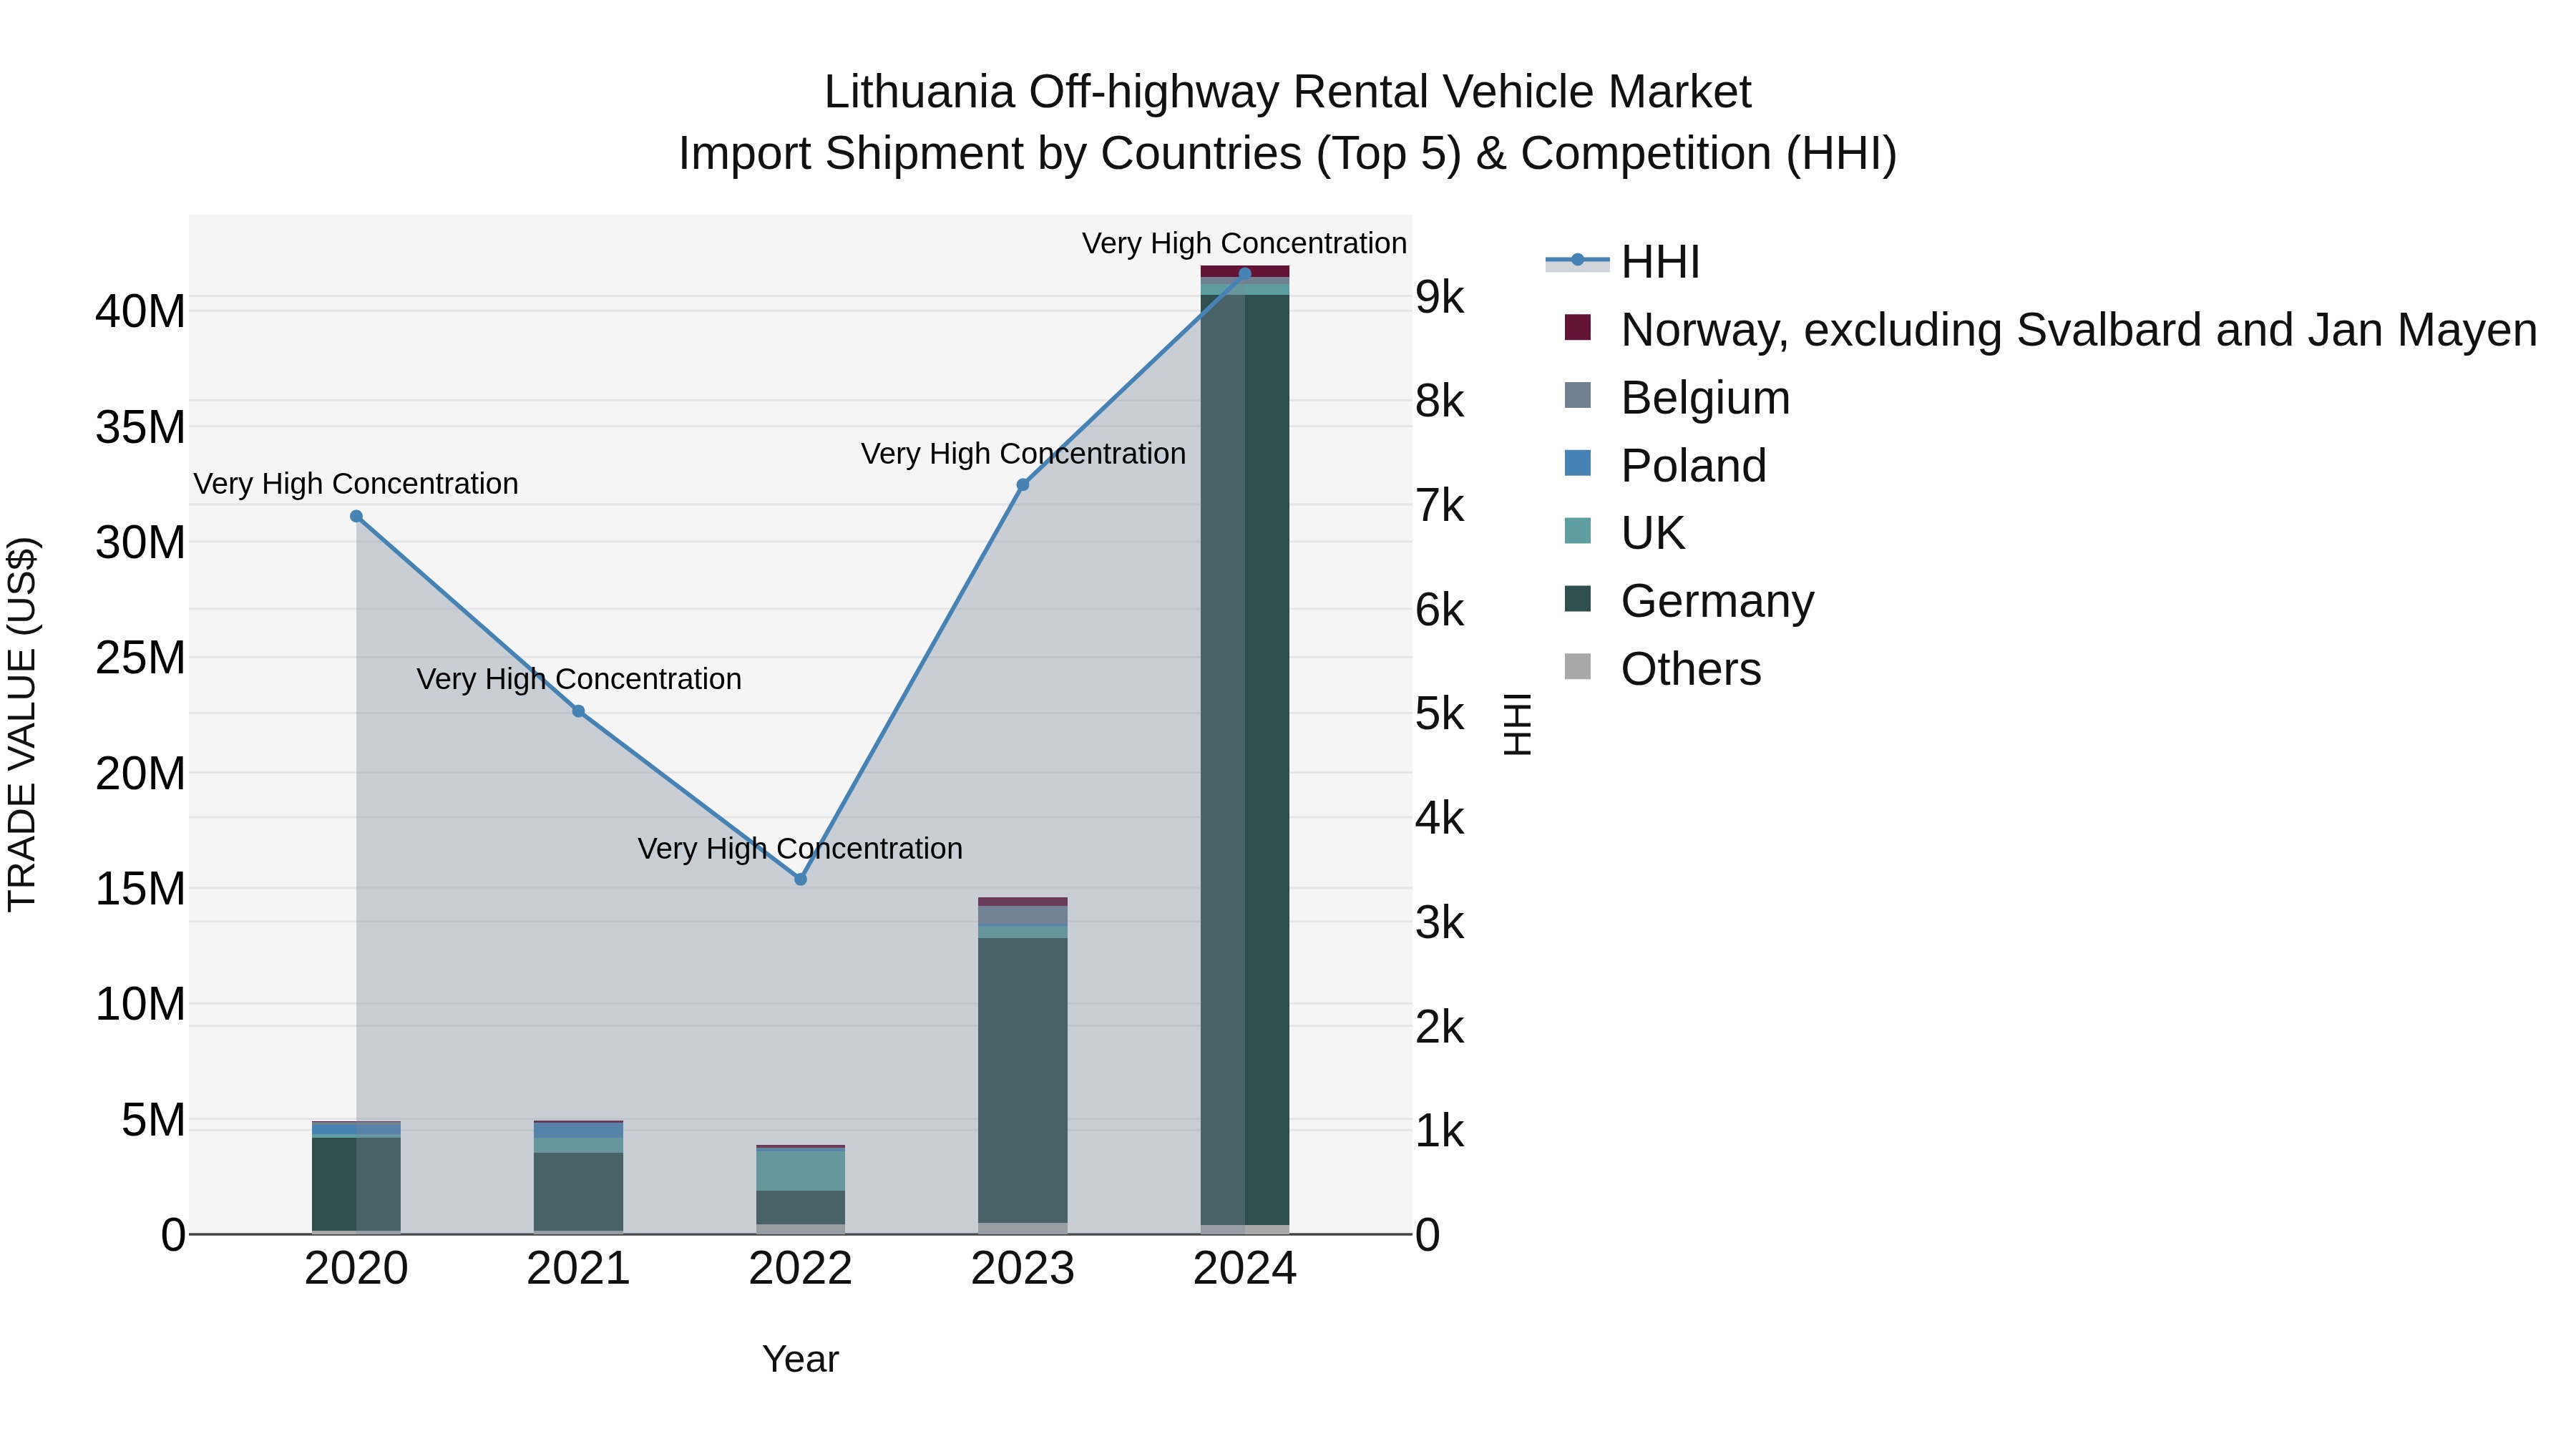Click the 2023 Germany bar segment

point(1022,1080)
